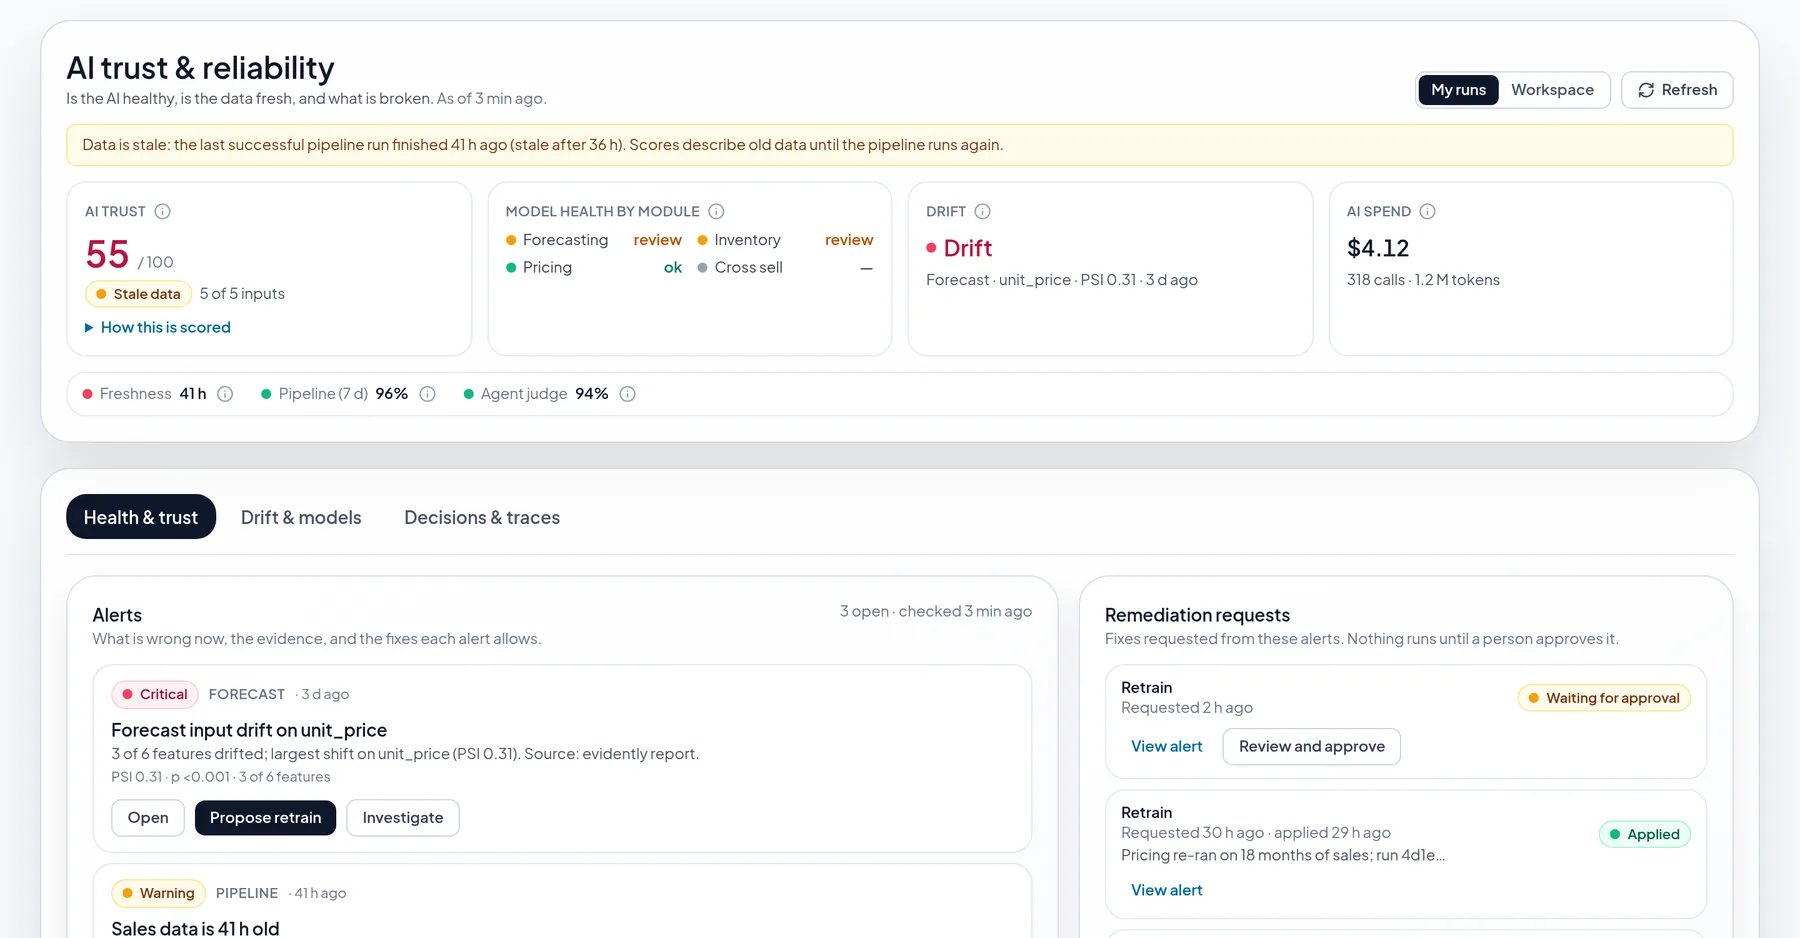Click Review and approve for pending retrain
Image resolution: width=1800 pixels, height=938 pixels.
click(x=1311, y=747)
